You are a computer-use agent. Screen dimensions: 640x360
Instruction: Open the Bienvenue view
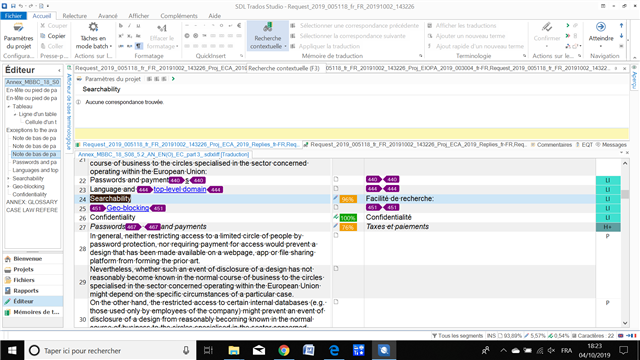coord(33,259)
